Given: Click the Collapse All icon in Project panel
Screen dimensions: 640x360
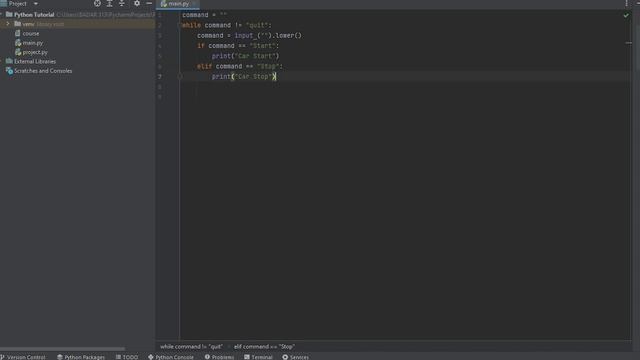Looking at the screenshot, I should click(122, 4).
